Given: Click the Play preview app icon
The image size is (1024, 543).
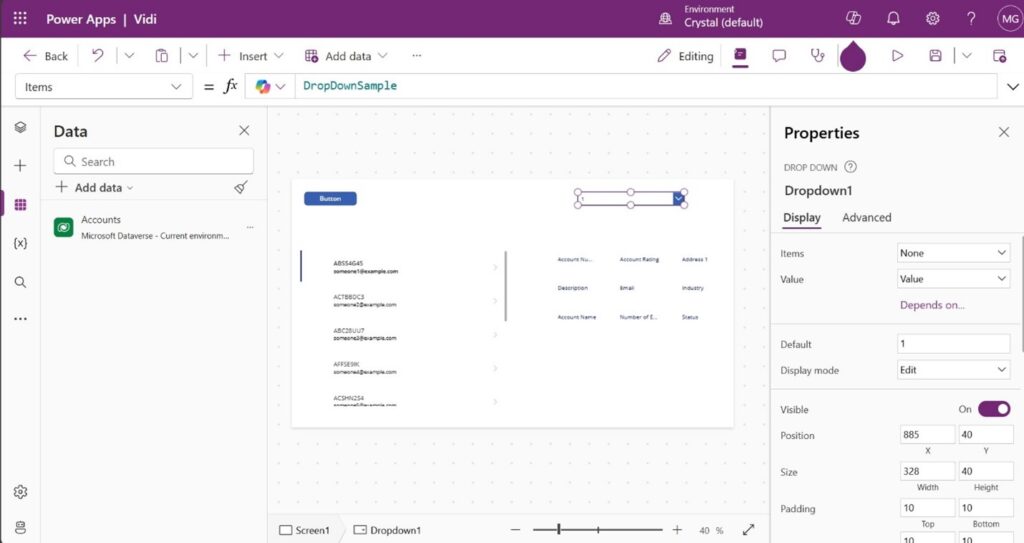Looking at the screenshot, I should pyautogui.click(x=897, y=56).
